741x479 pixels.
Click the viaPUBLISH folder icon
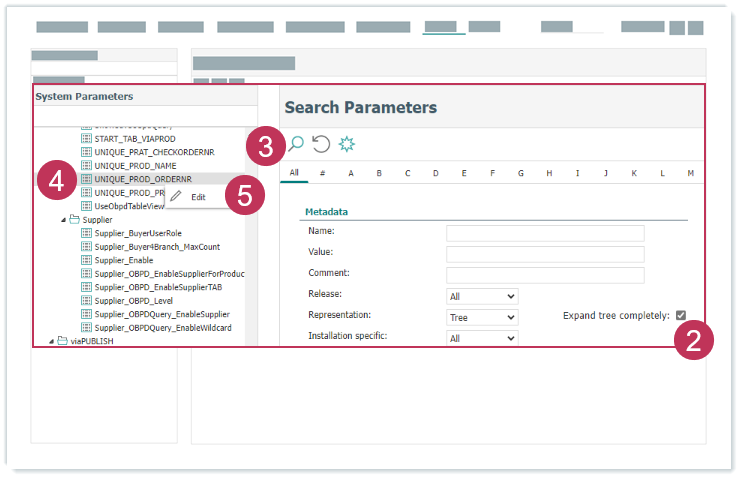pos(62,341)
